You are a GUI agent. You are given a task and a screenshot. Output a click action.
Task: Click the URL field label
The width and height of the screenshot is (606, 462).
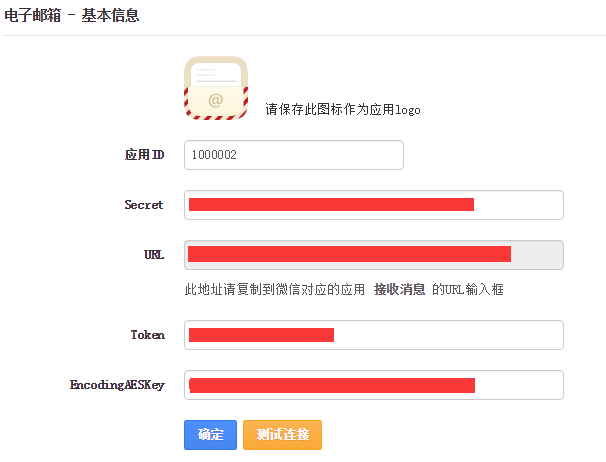coord(154,255)
